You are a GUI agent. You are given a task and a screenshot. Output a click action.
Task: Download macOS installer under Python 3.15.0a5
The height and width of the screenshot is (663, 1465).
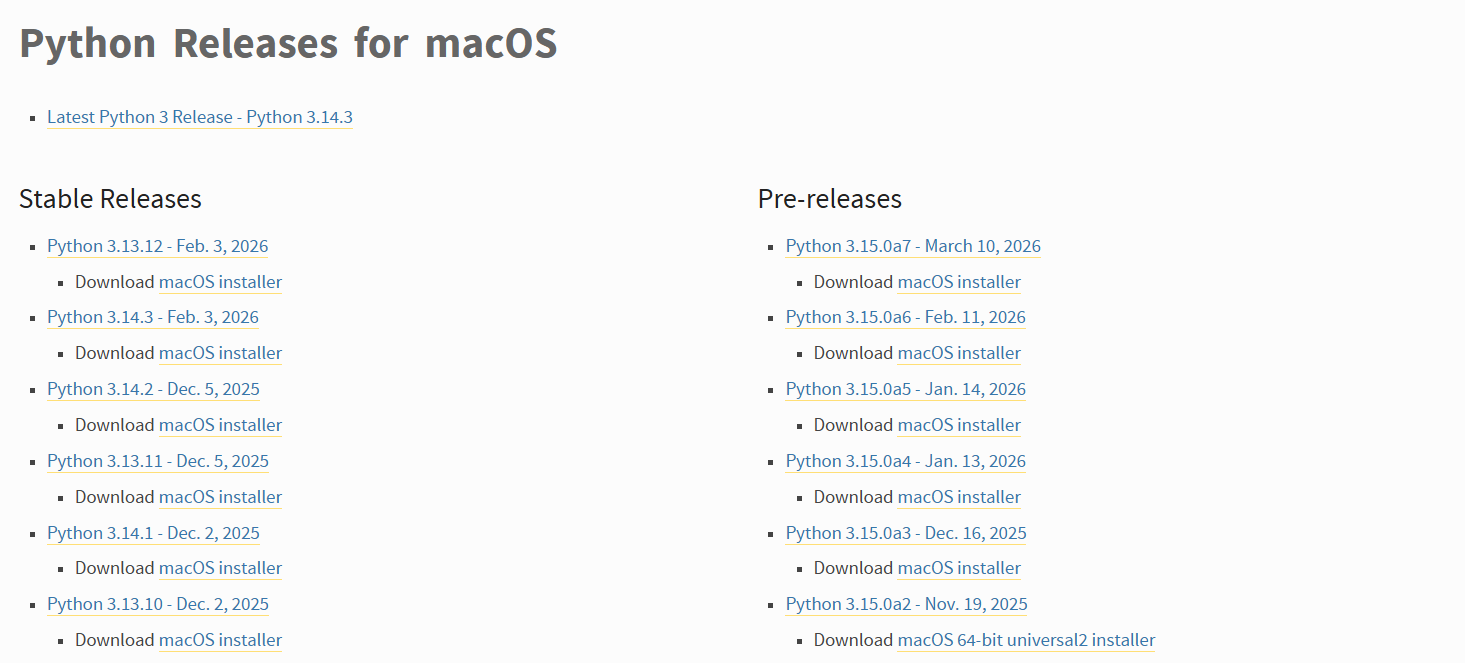(x=959, y=425)
